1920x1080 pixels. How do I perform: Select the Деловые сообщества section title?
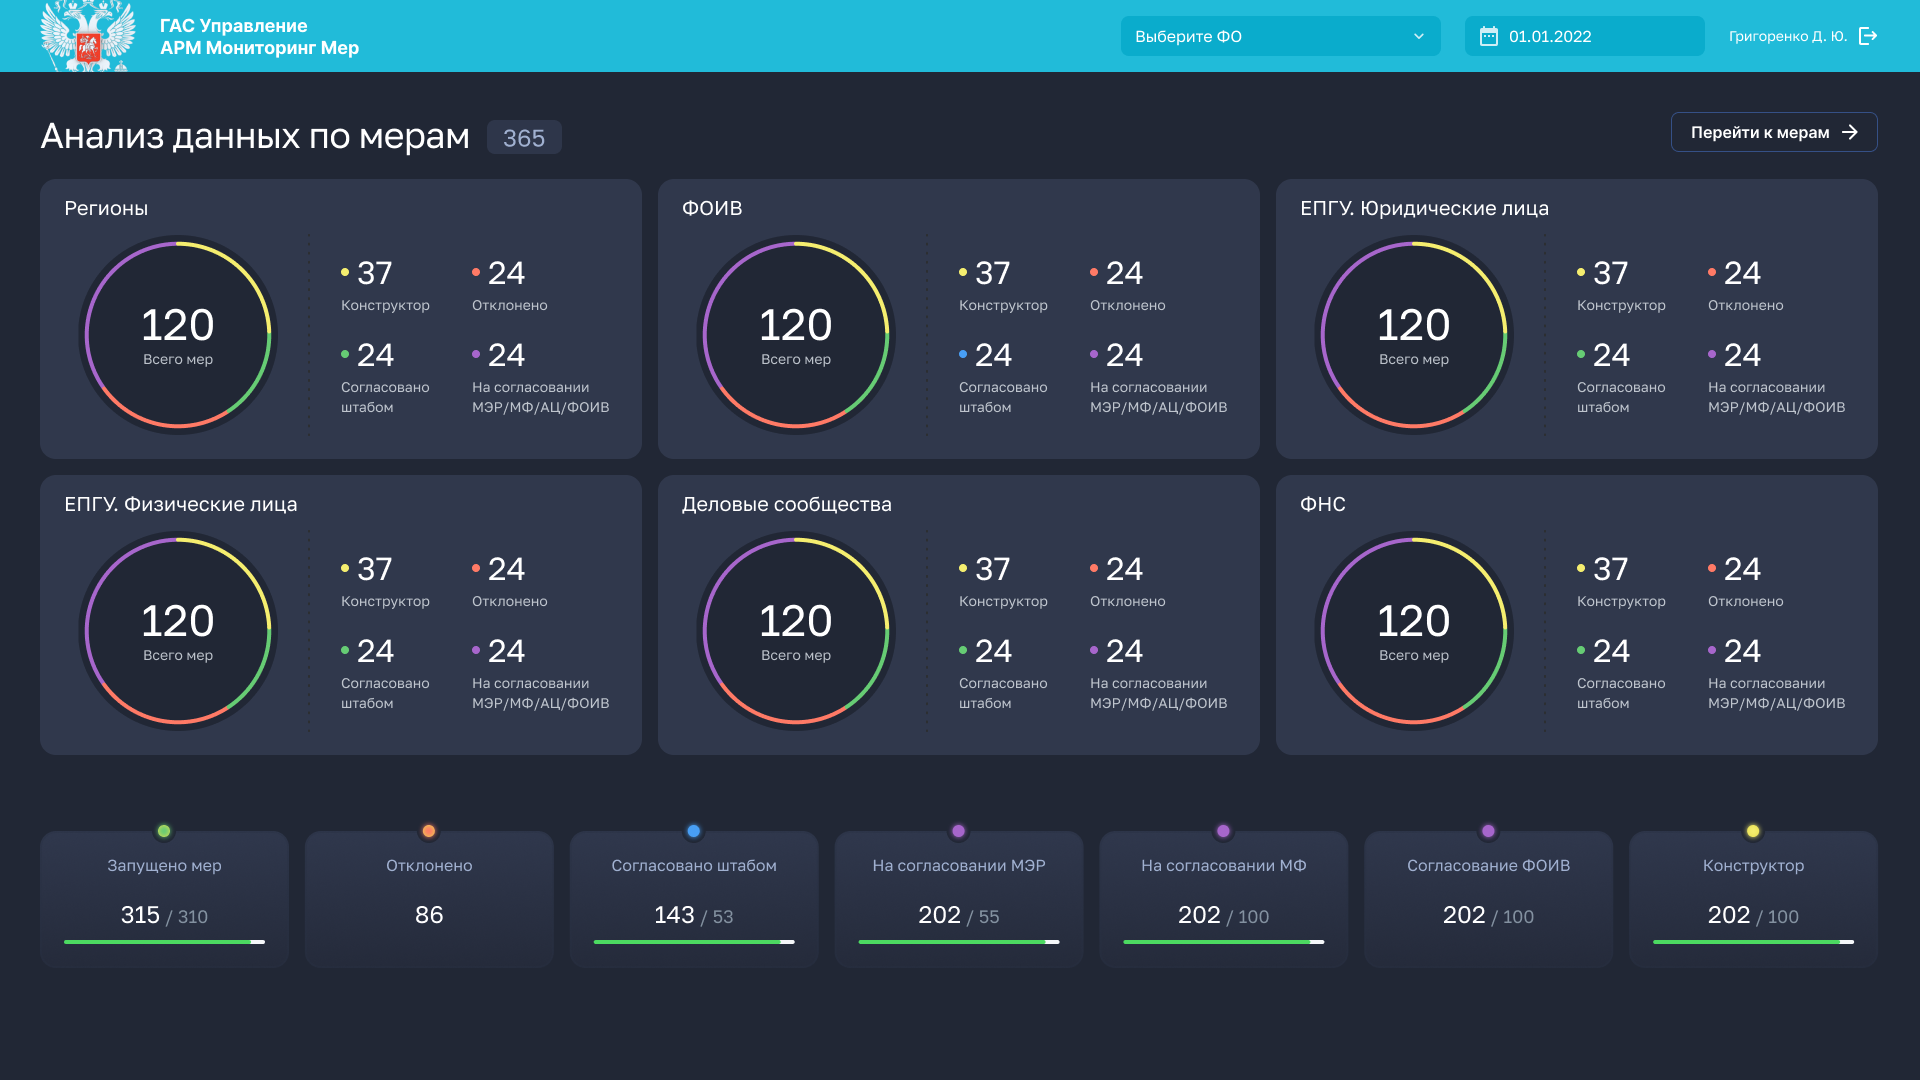pyautogui.click(x=786, y=504)
